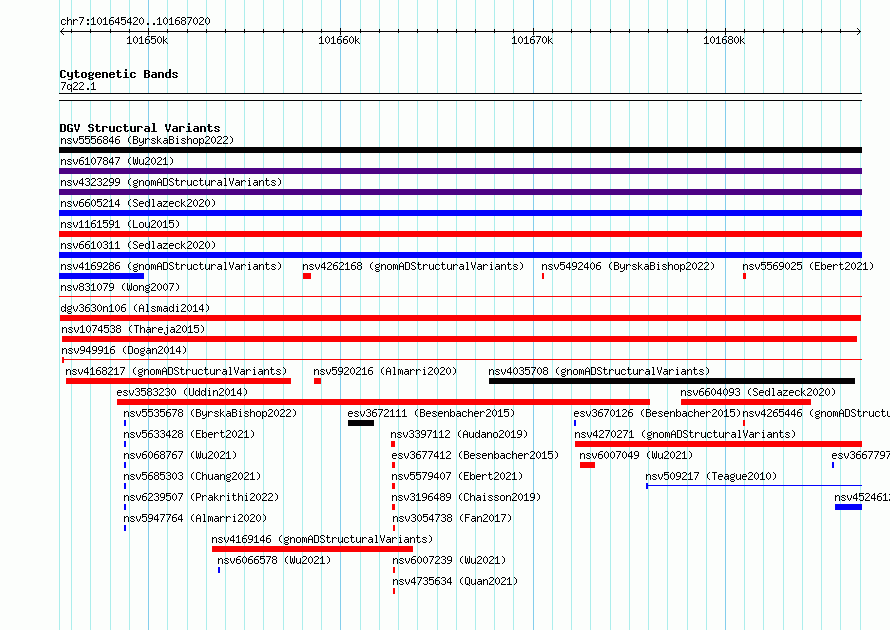Click the nsv4035708 gnomAD black bar

[x=671, y=381]
